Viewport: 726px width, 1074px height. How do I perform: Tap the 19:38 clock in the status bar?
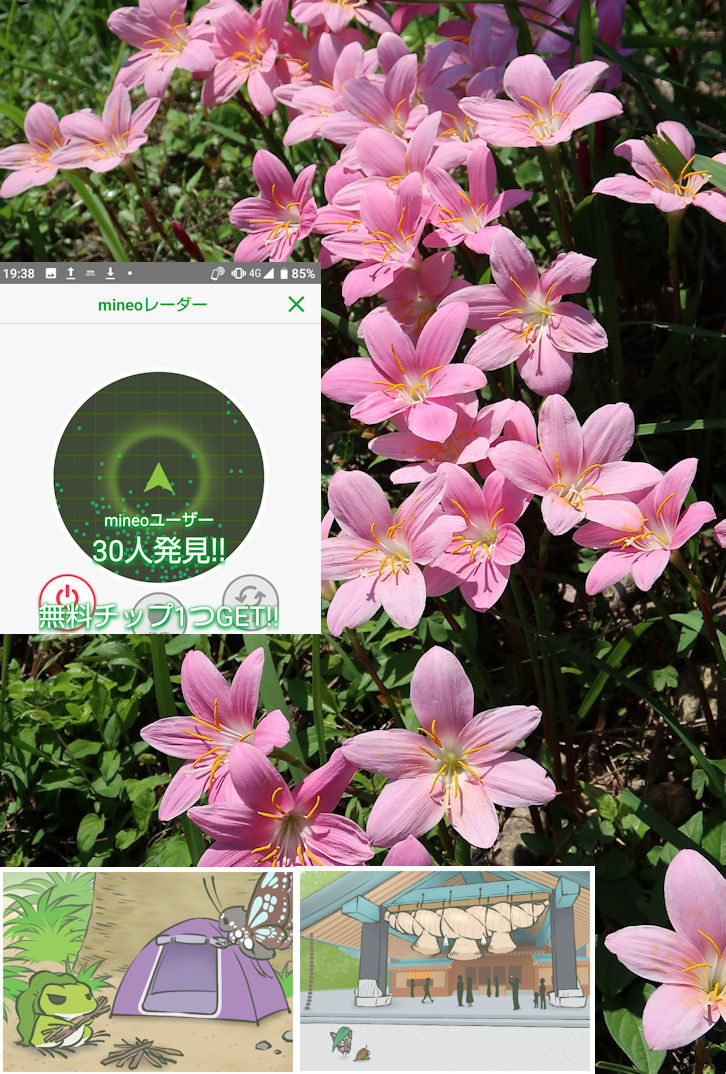pyautogui.click(x=18, y=273)
